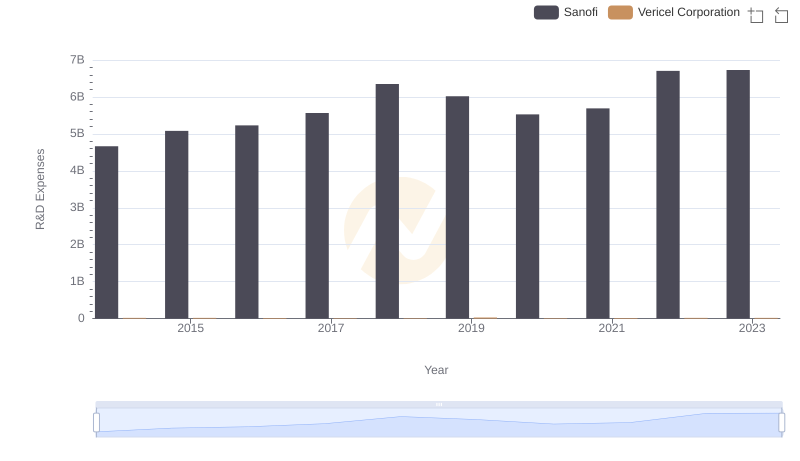The height and width of the screenshot is (461, 800).
Task: Click the 4B y-axis label
Action: [77, 170]
